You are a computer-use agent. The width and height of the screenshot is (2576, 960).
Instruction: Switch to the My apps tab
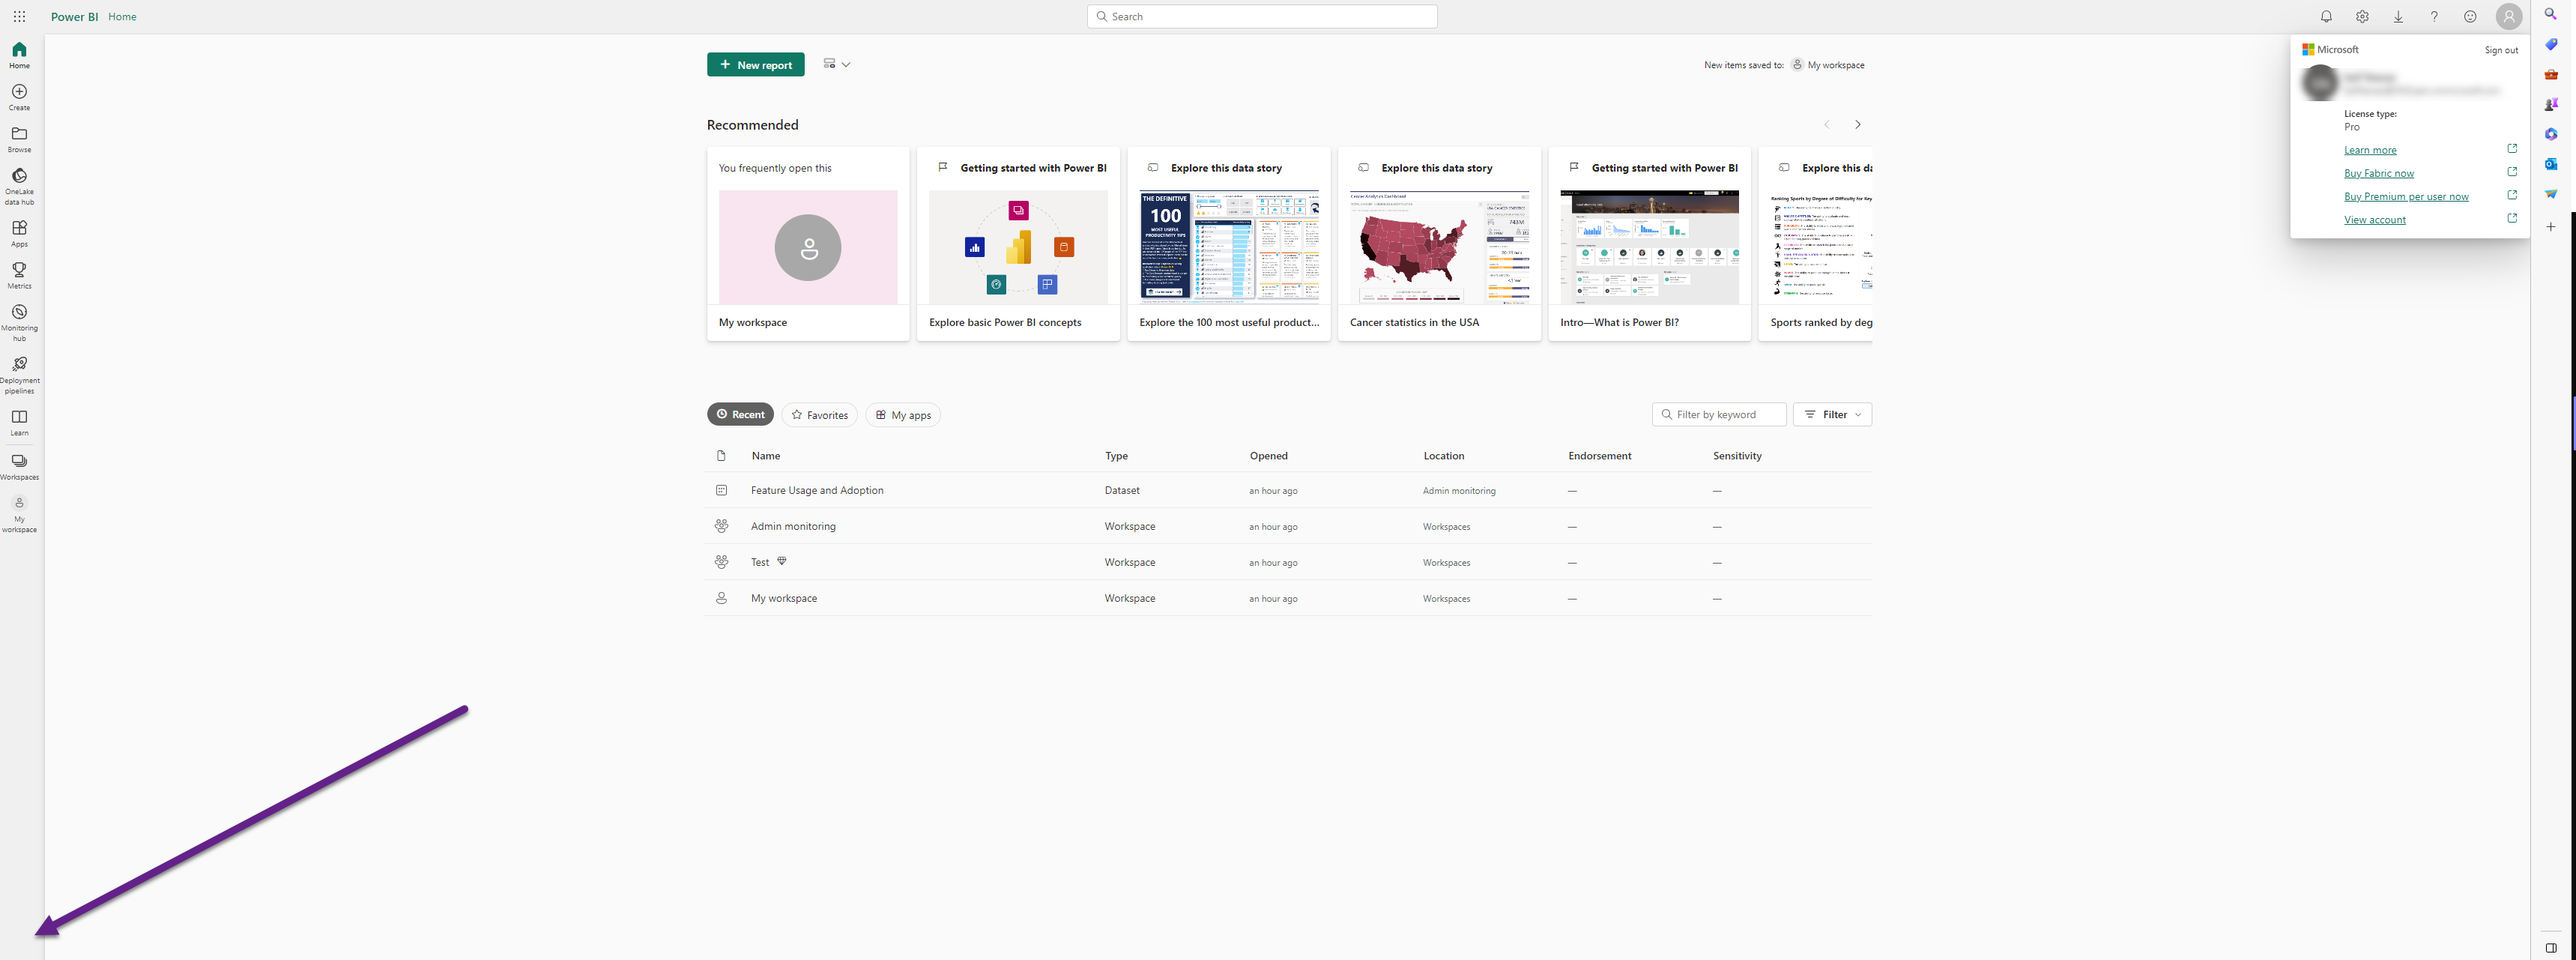tap(903, 415)
